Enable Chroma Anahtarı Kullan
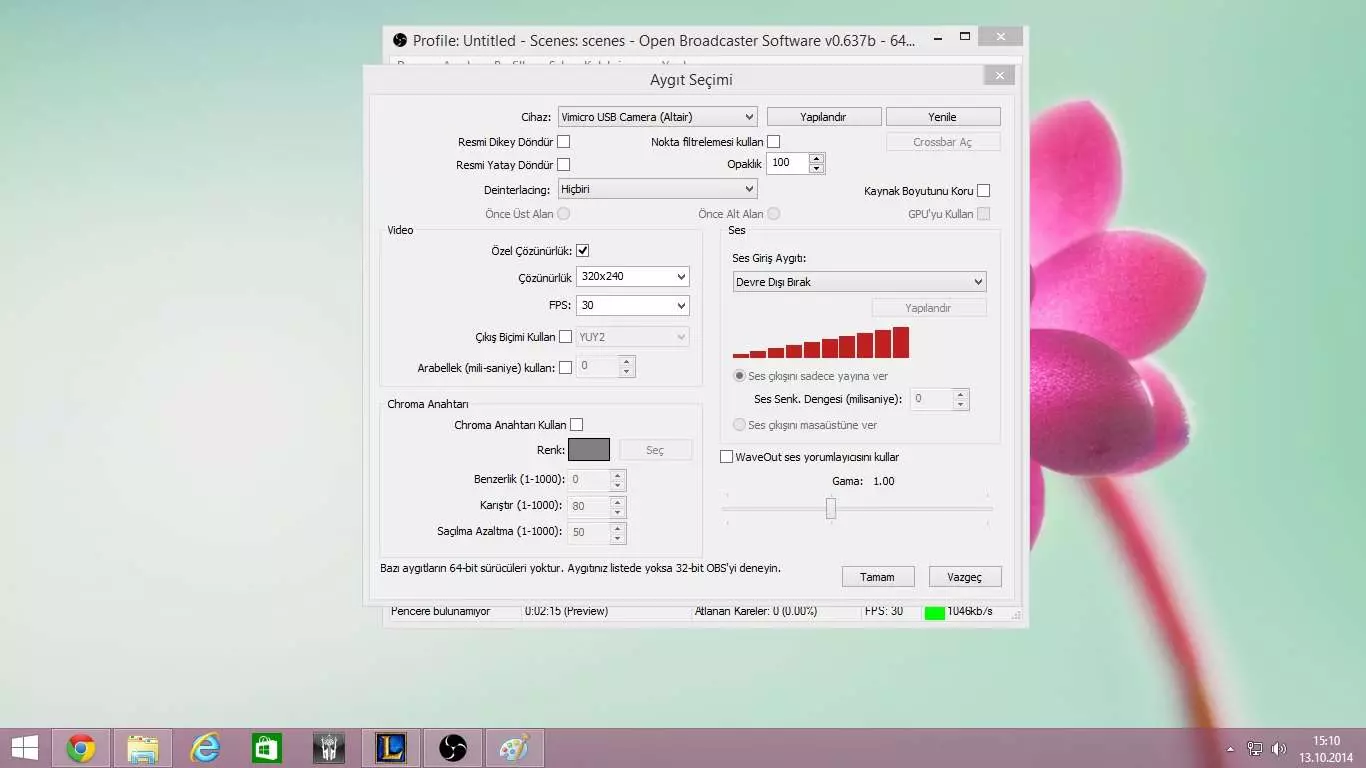1366x768 pixels. pyautogui.click(x=577, y=425)
